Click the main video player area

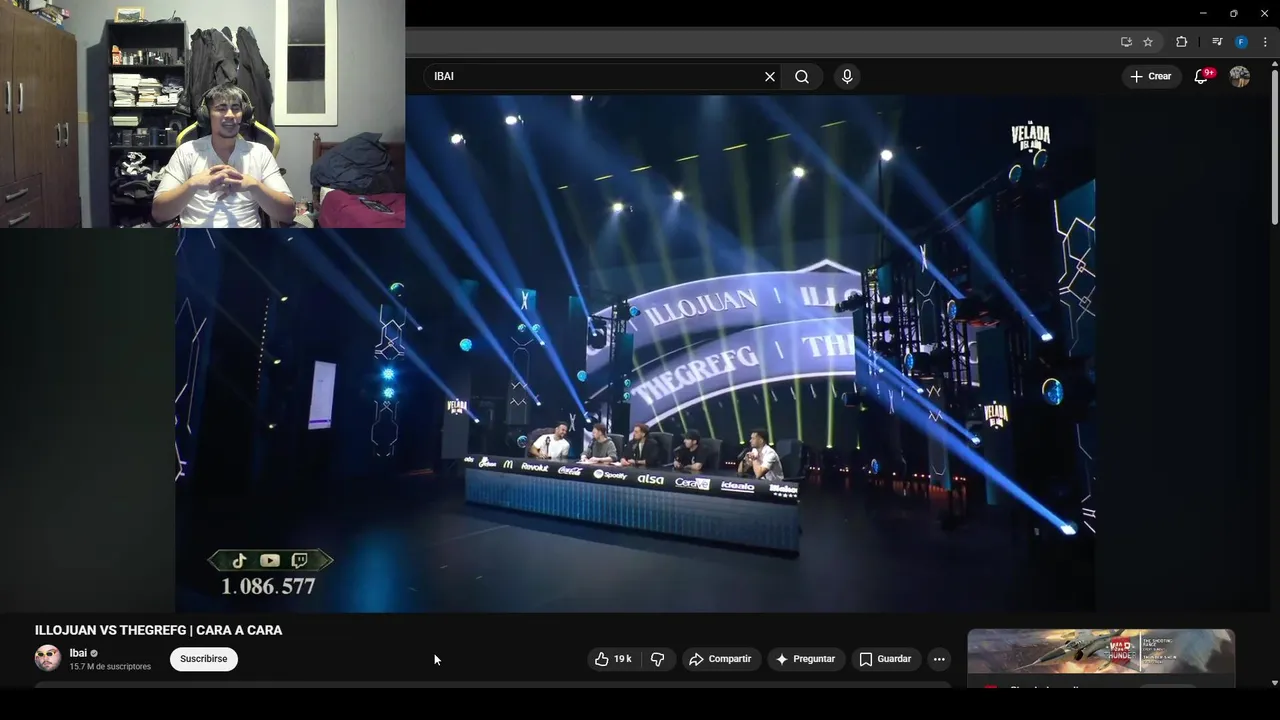point(635,353)
